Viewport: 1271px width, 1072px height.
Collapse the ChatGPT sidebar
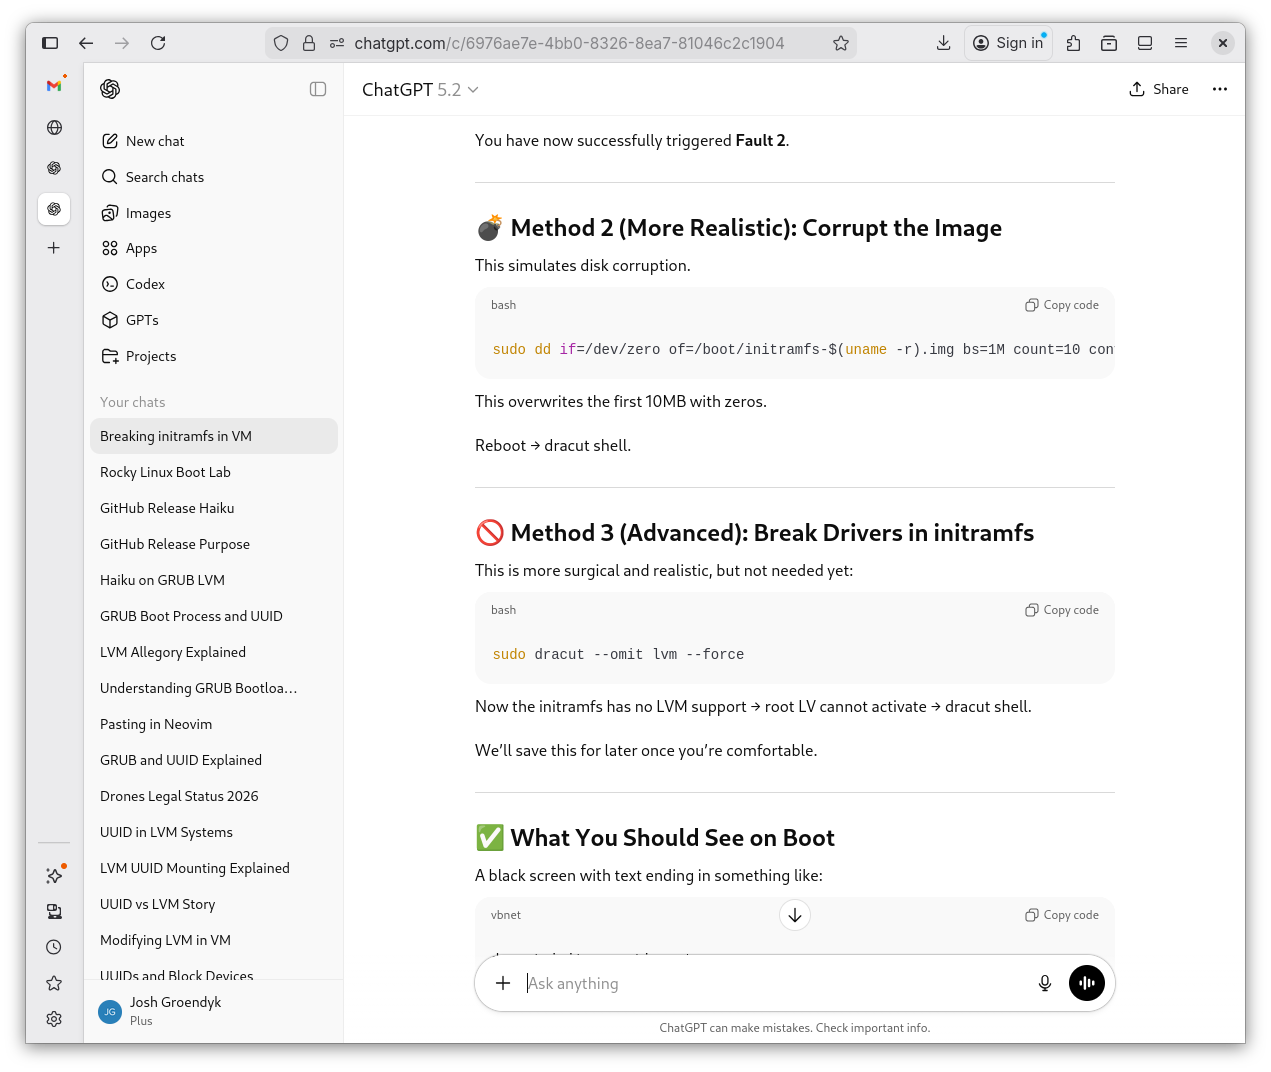click(318, 89)
